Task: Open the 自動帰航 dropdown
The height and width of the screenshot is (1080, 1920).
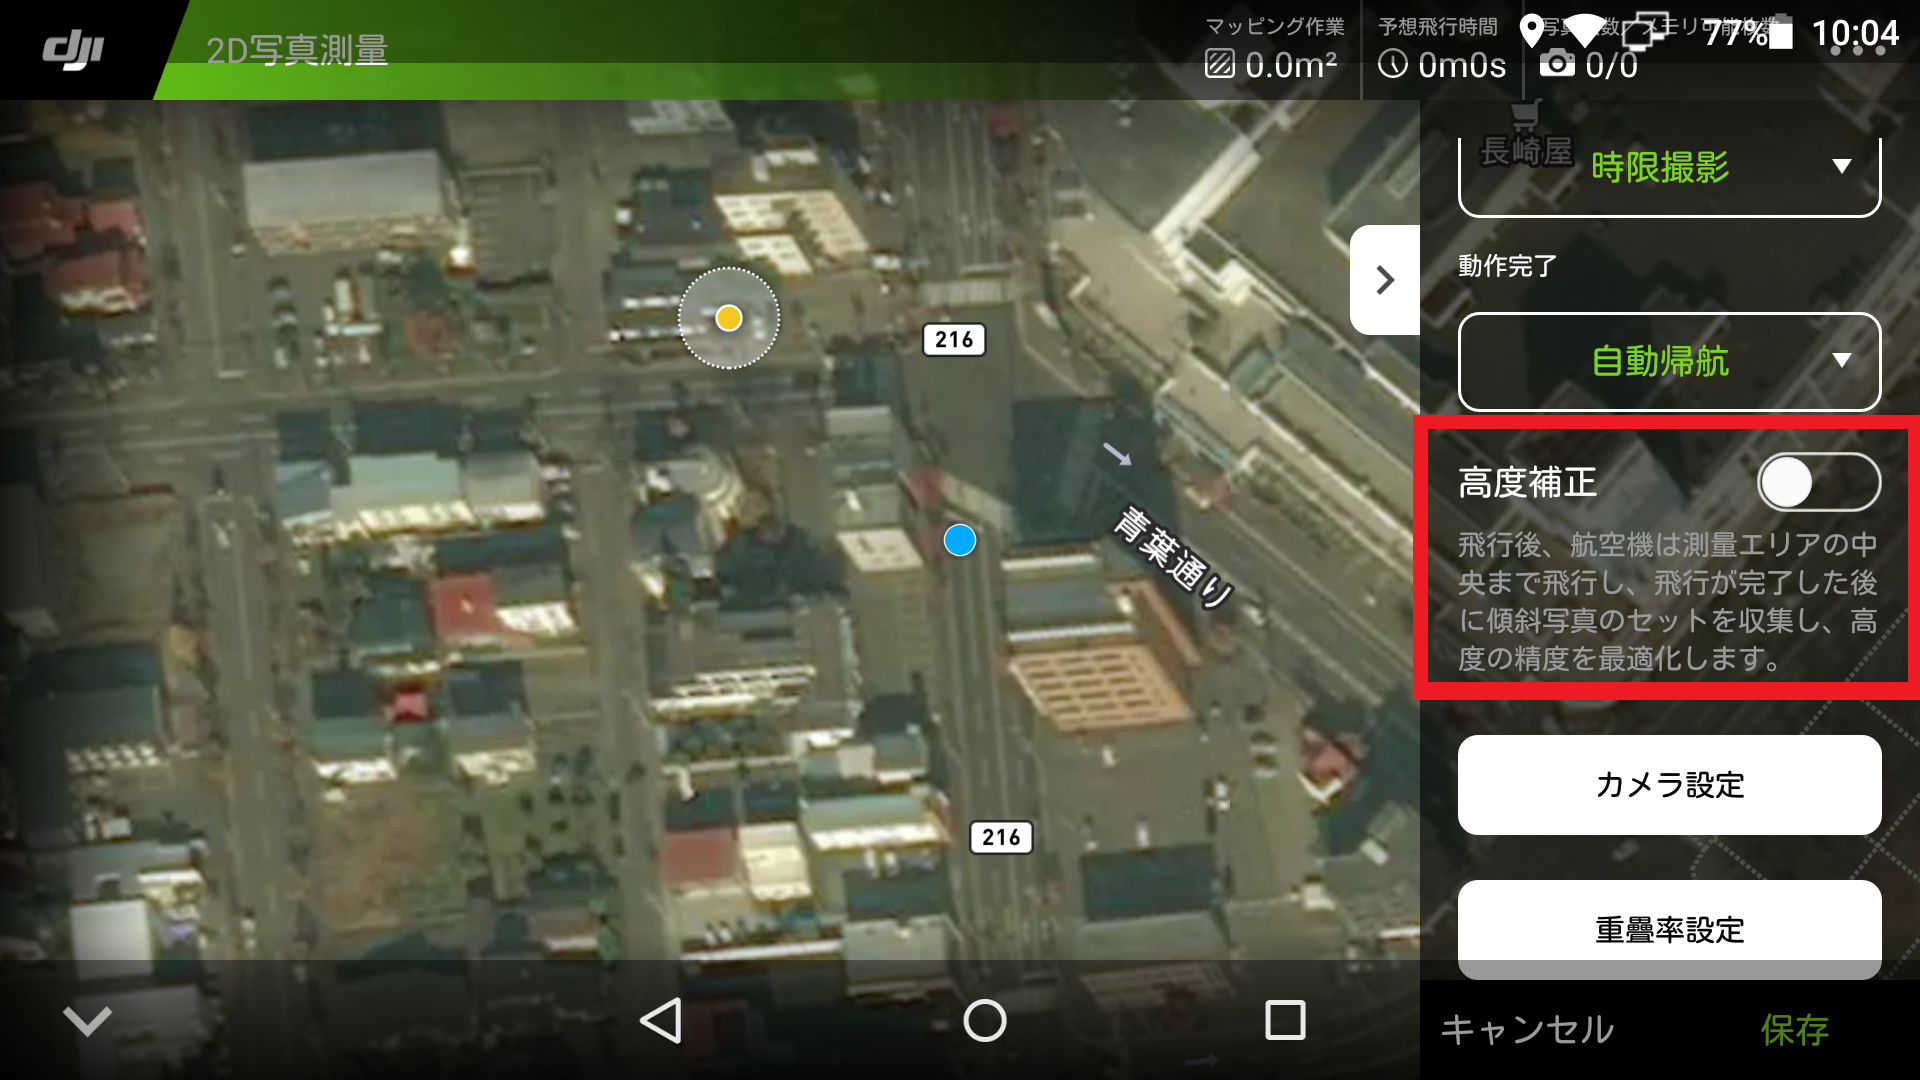Action: pos(1669,361)
